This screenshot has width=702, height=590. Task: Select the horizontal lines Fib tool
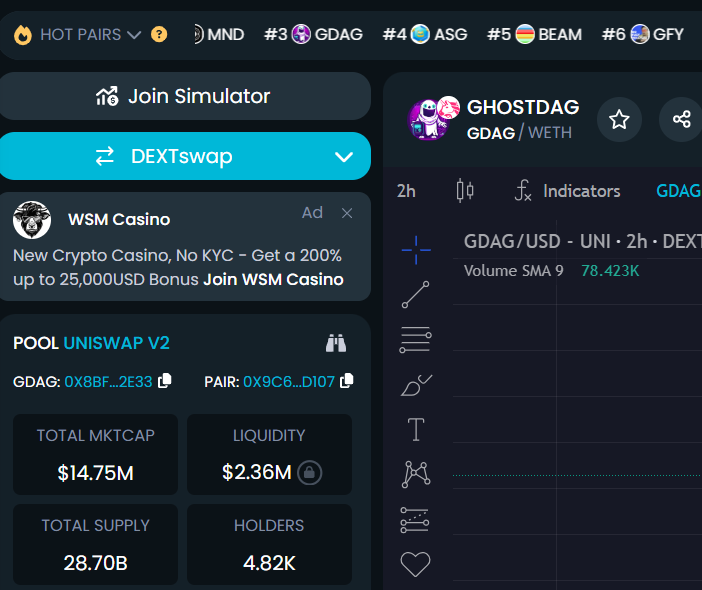pyautogui.click(x=415, y=339)
